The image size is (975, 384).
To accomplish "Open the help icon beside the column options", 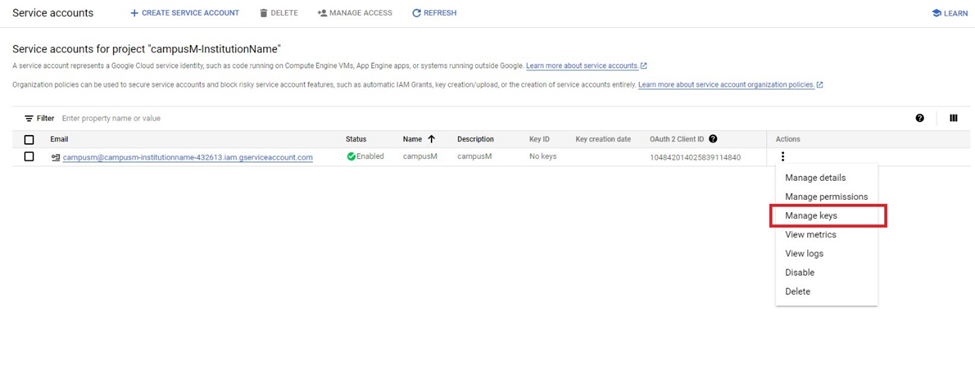I will pos(920,118).
